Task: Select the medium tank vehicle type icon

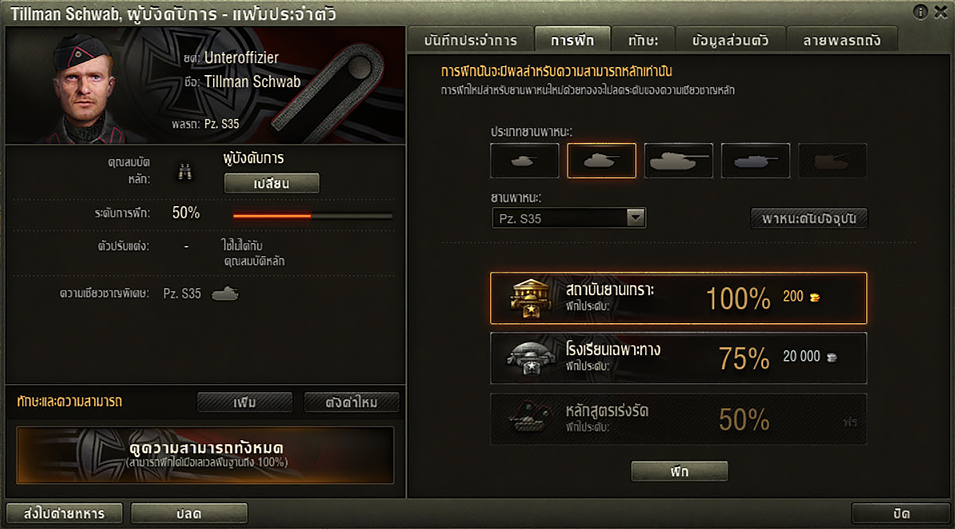Action: tap(601, 161)
